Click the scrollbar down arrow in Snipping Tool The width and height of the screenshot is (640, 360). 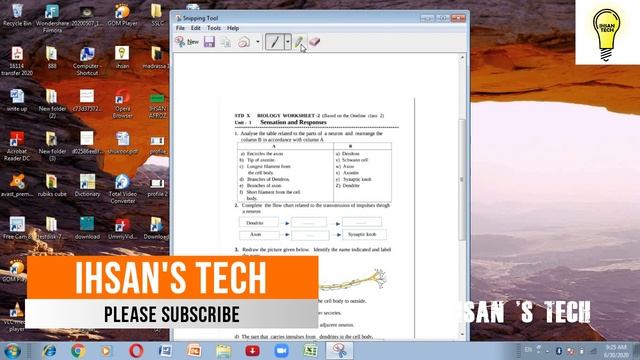click(462, 335)
